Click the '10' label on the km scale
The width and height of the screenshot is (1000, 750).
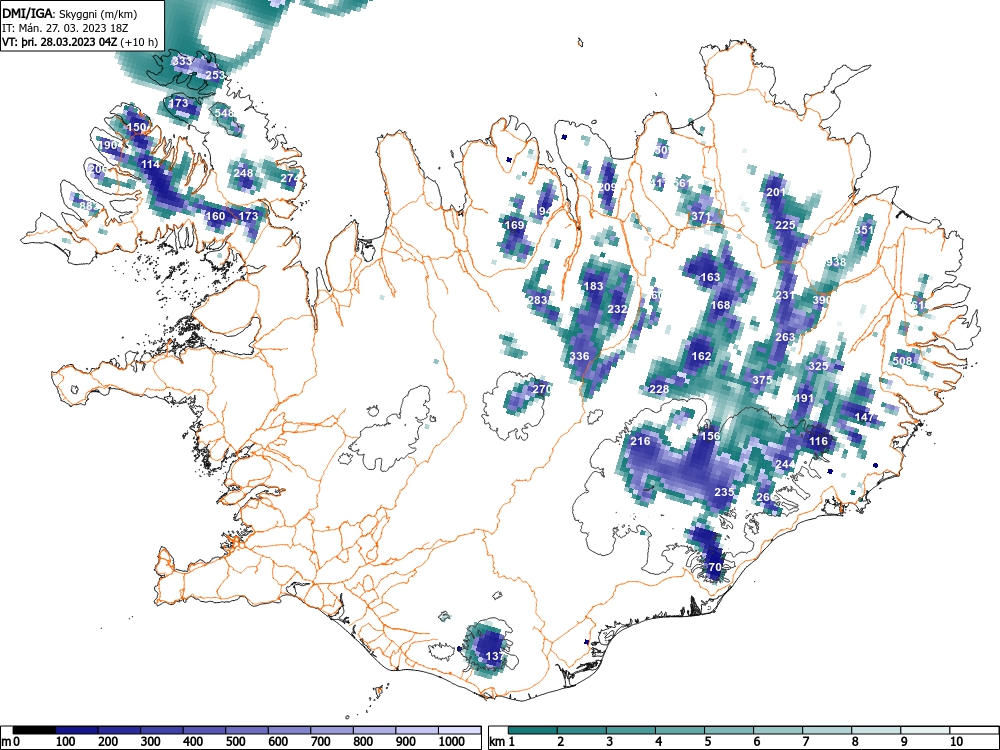click(x=955, y=742)
